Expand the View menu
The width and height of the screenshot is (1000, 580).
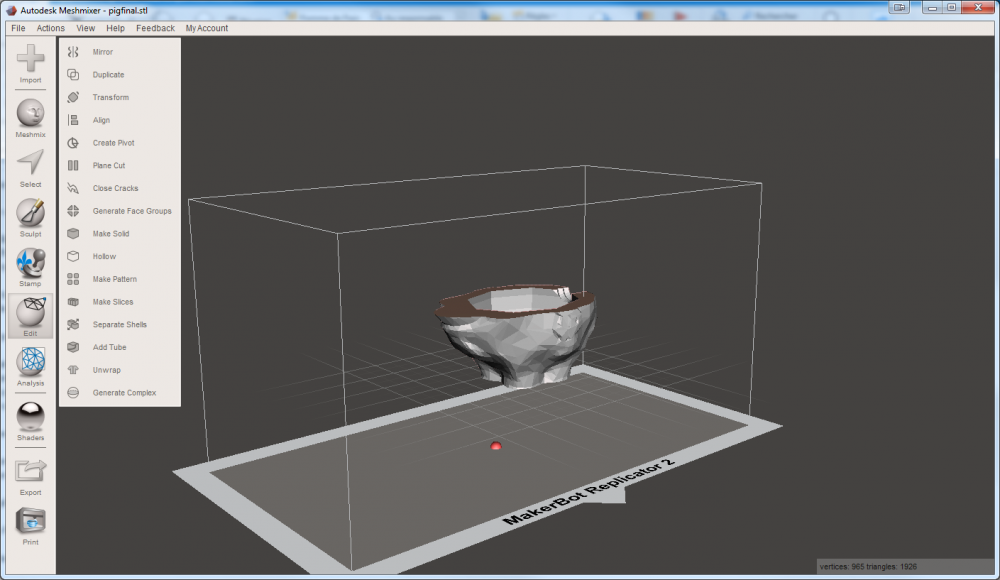click(85, 28)
